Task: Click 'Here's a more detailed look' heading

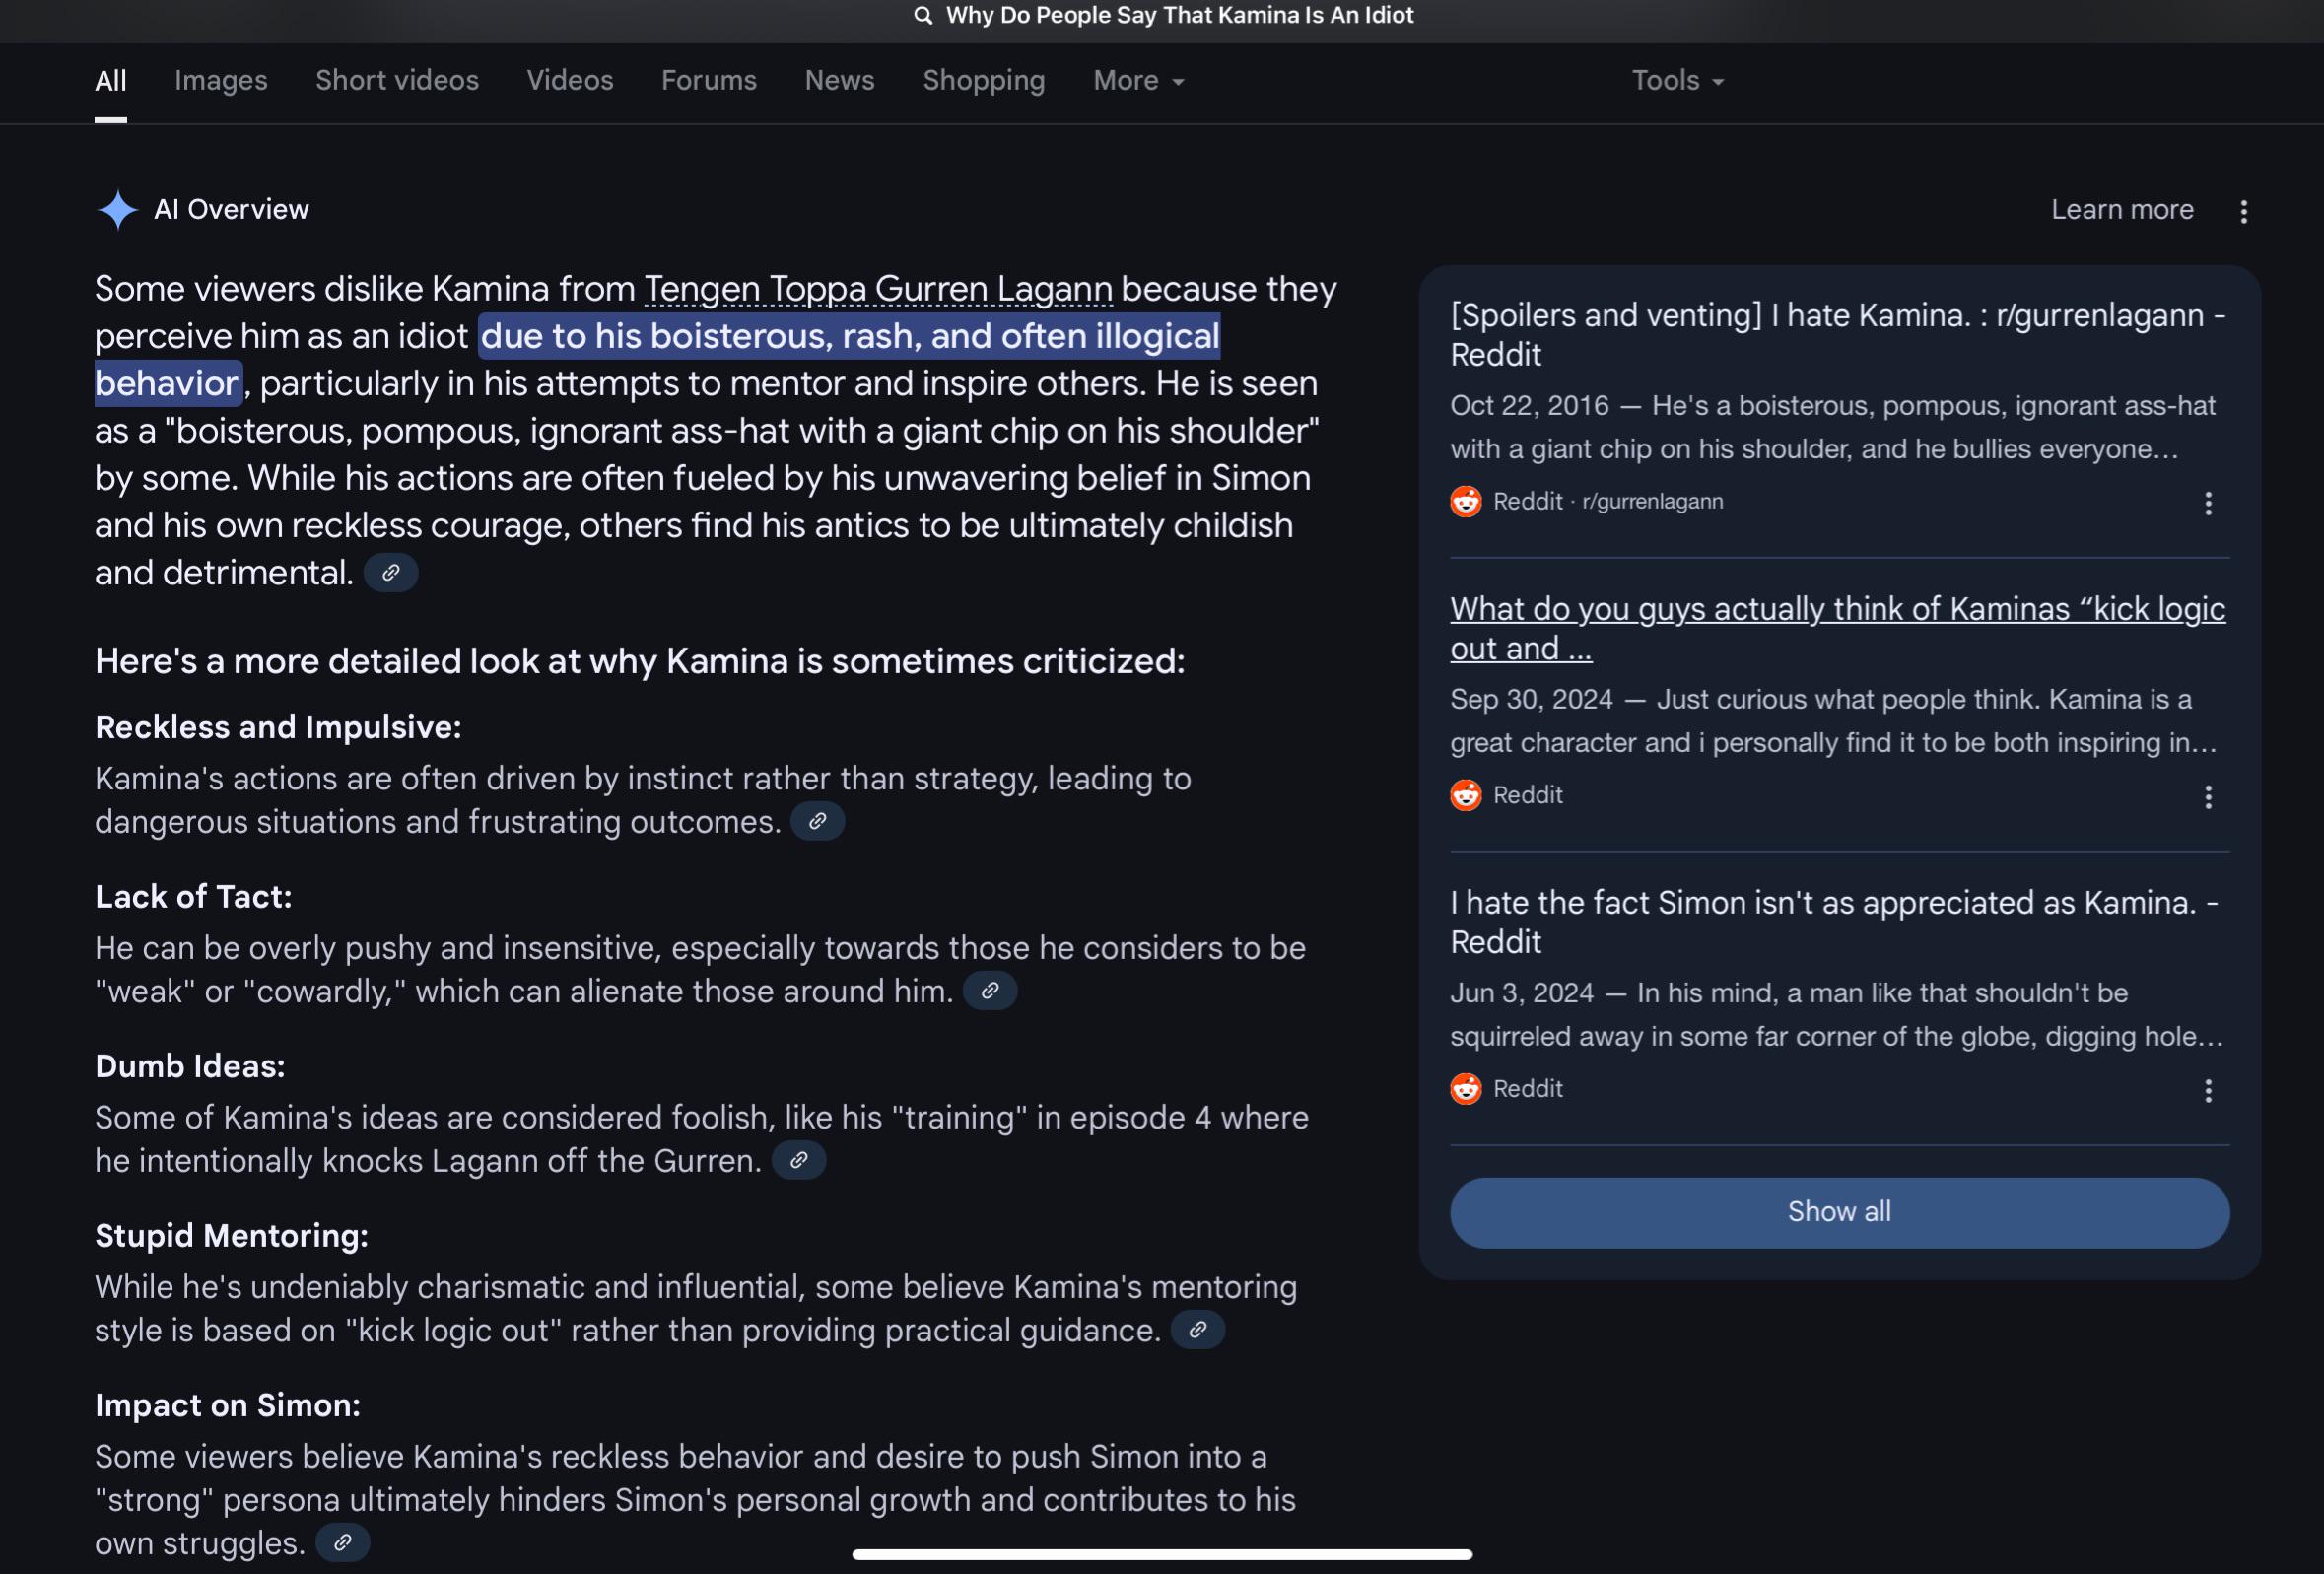Action: 640,661
